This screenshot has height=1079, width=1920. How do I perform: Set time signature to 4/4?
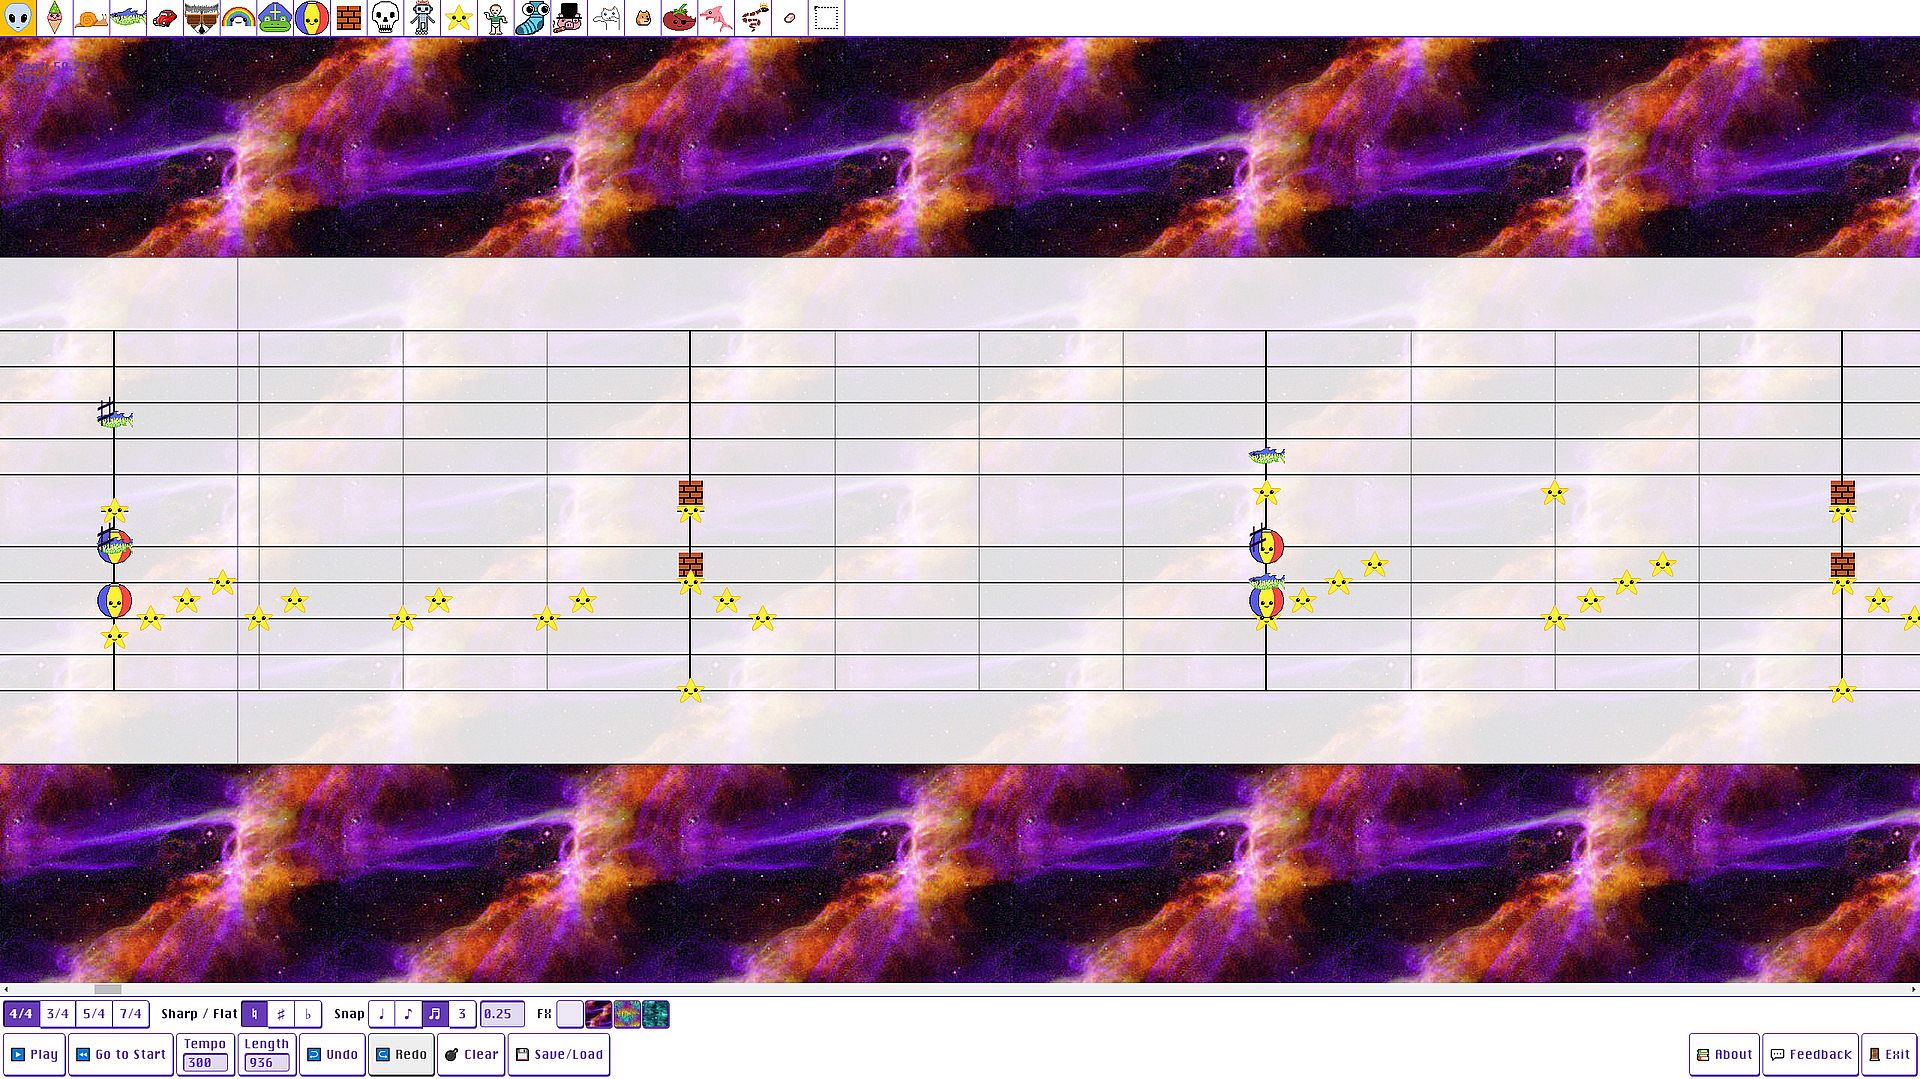tap(21, 1014)
